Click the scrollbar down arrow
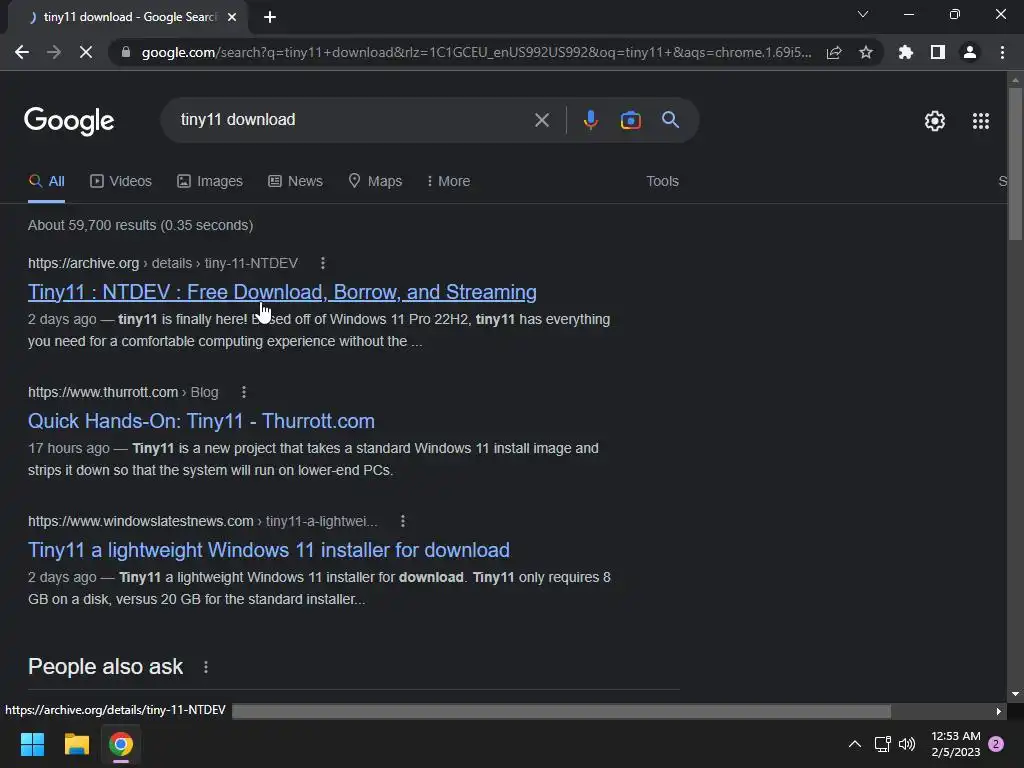 [1015, 694]
